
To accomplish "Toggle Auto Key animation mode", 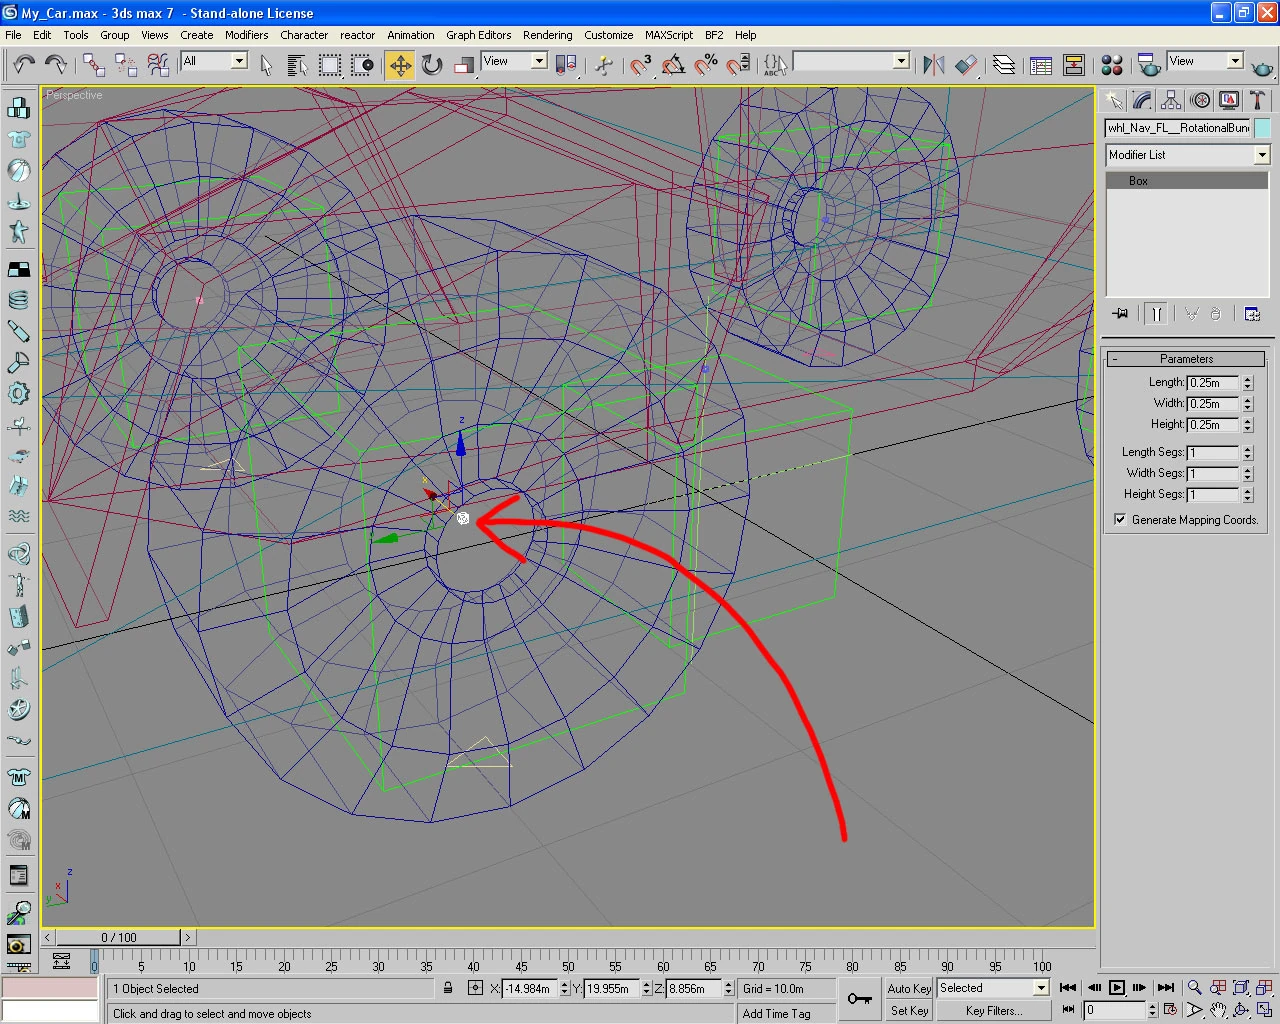I will 909,988.
